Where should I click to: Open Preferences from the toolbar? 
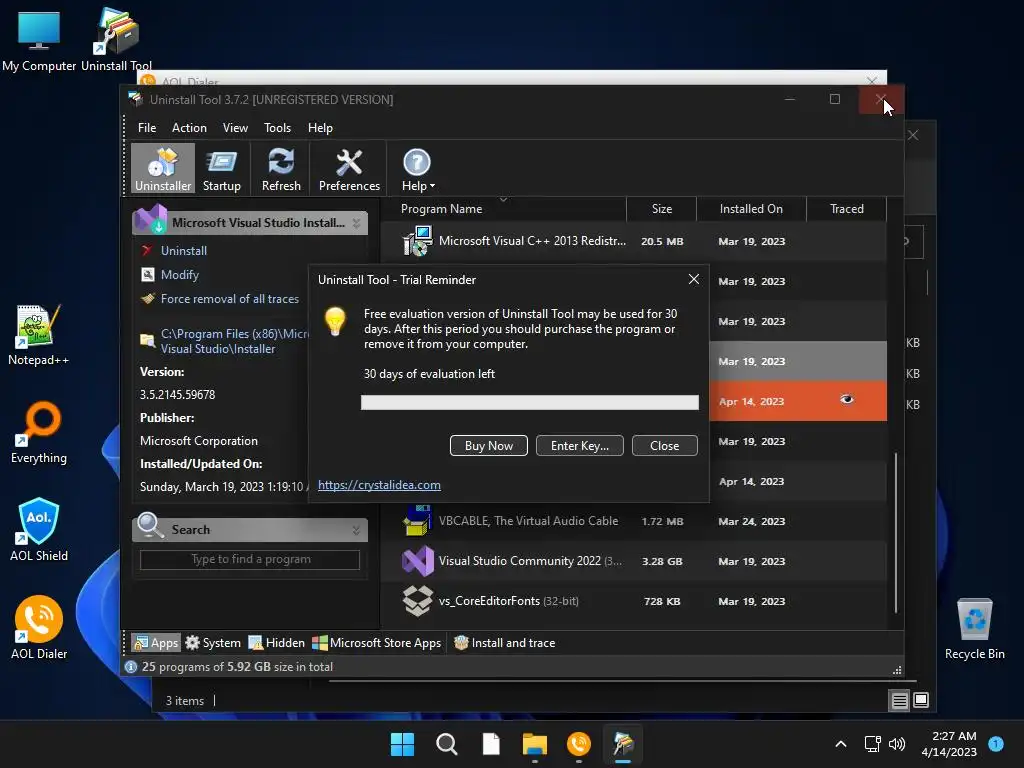[x=349, y=168]
